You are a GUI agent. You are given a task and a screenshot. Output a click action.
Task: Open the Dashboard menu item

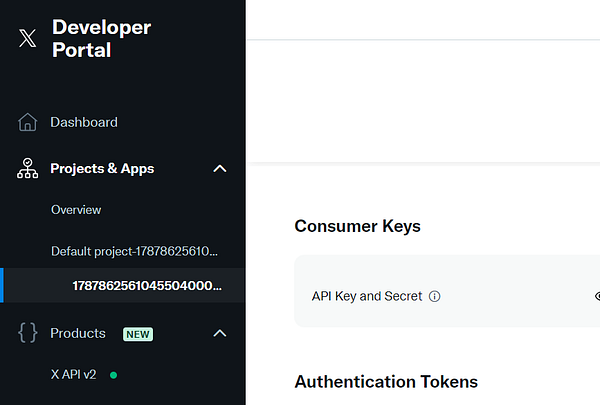(84, 122)
